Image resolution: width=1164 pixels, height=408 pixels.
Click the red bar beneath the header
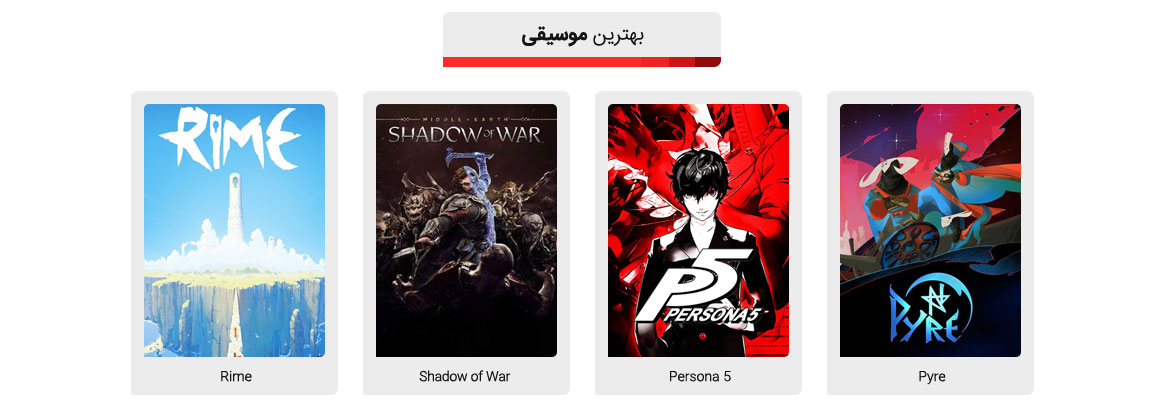point(582,62)
